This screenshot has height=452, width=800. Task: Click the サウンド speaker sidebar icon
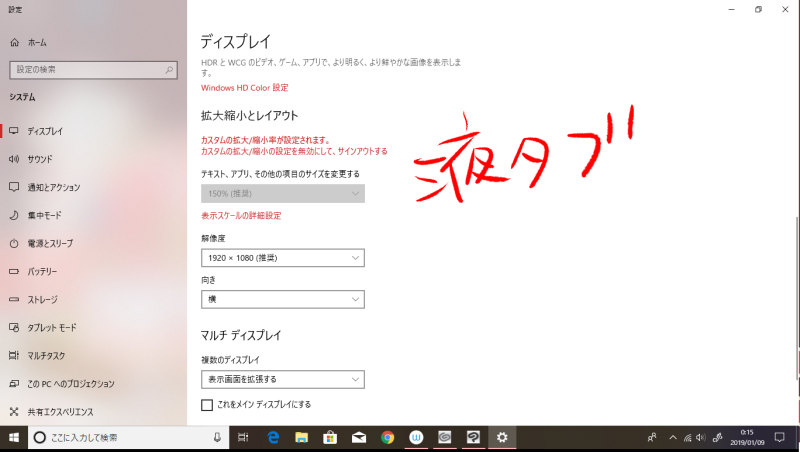14,159
